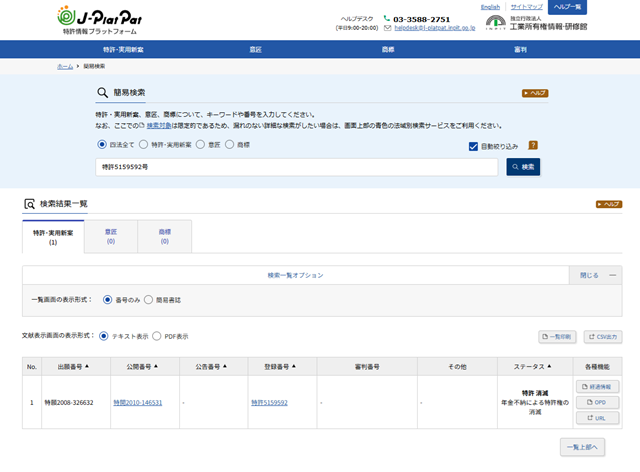Image resolution: width=640 pixels, height=472 pixels.
Task: Select the 特許・実用新案 radio button
Action: point(144,144)
